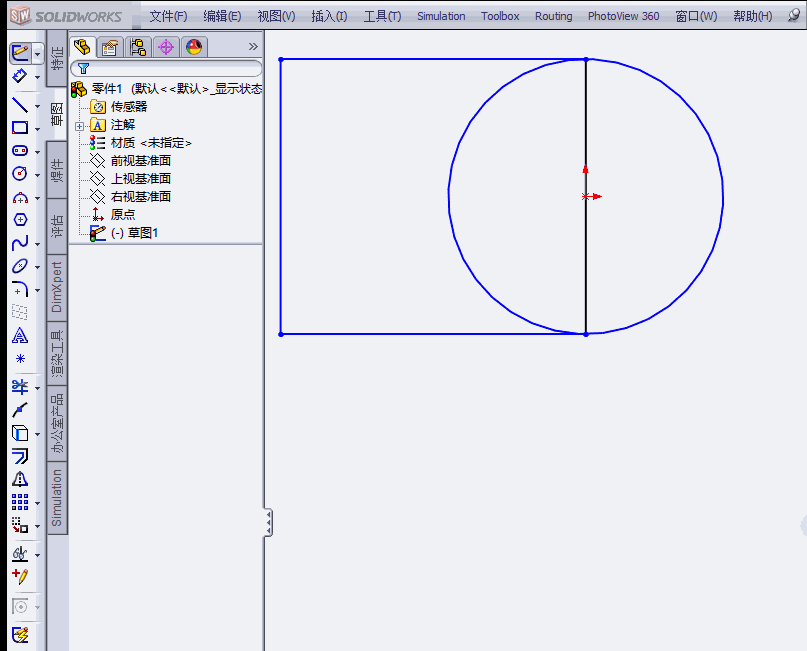Open the Smart Dimension dropdown arrow
Screen dimensions: 807x651
(x=38, y=77)
